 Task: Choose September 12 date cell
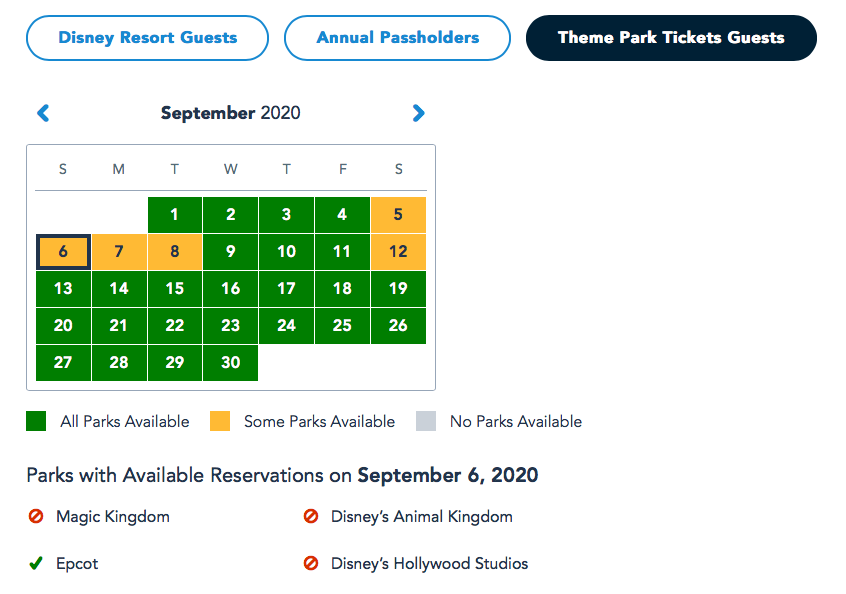pos(398,252)
